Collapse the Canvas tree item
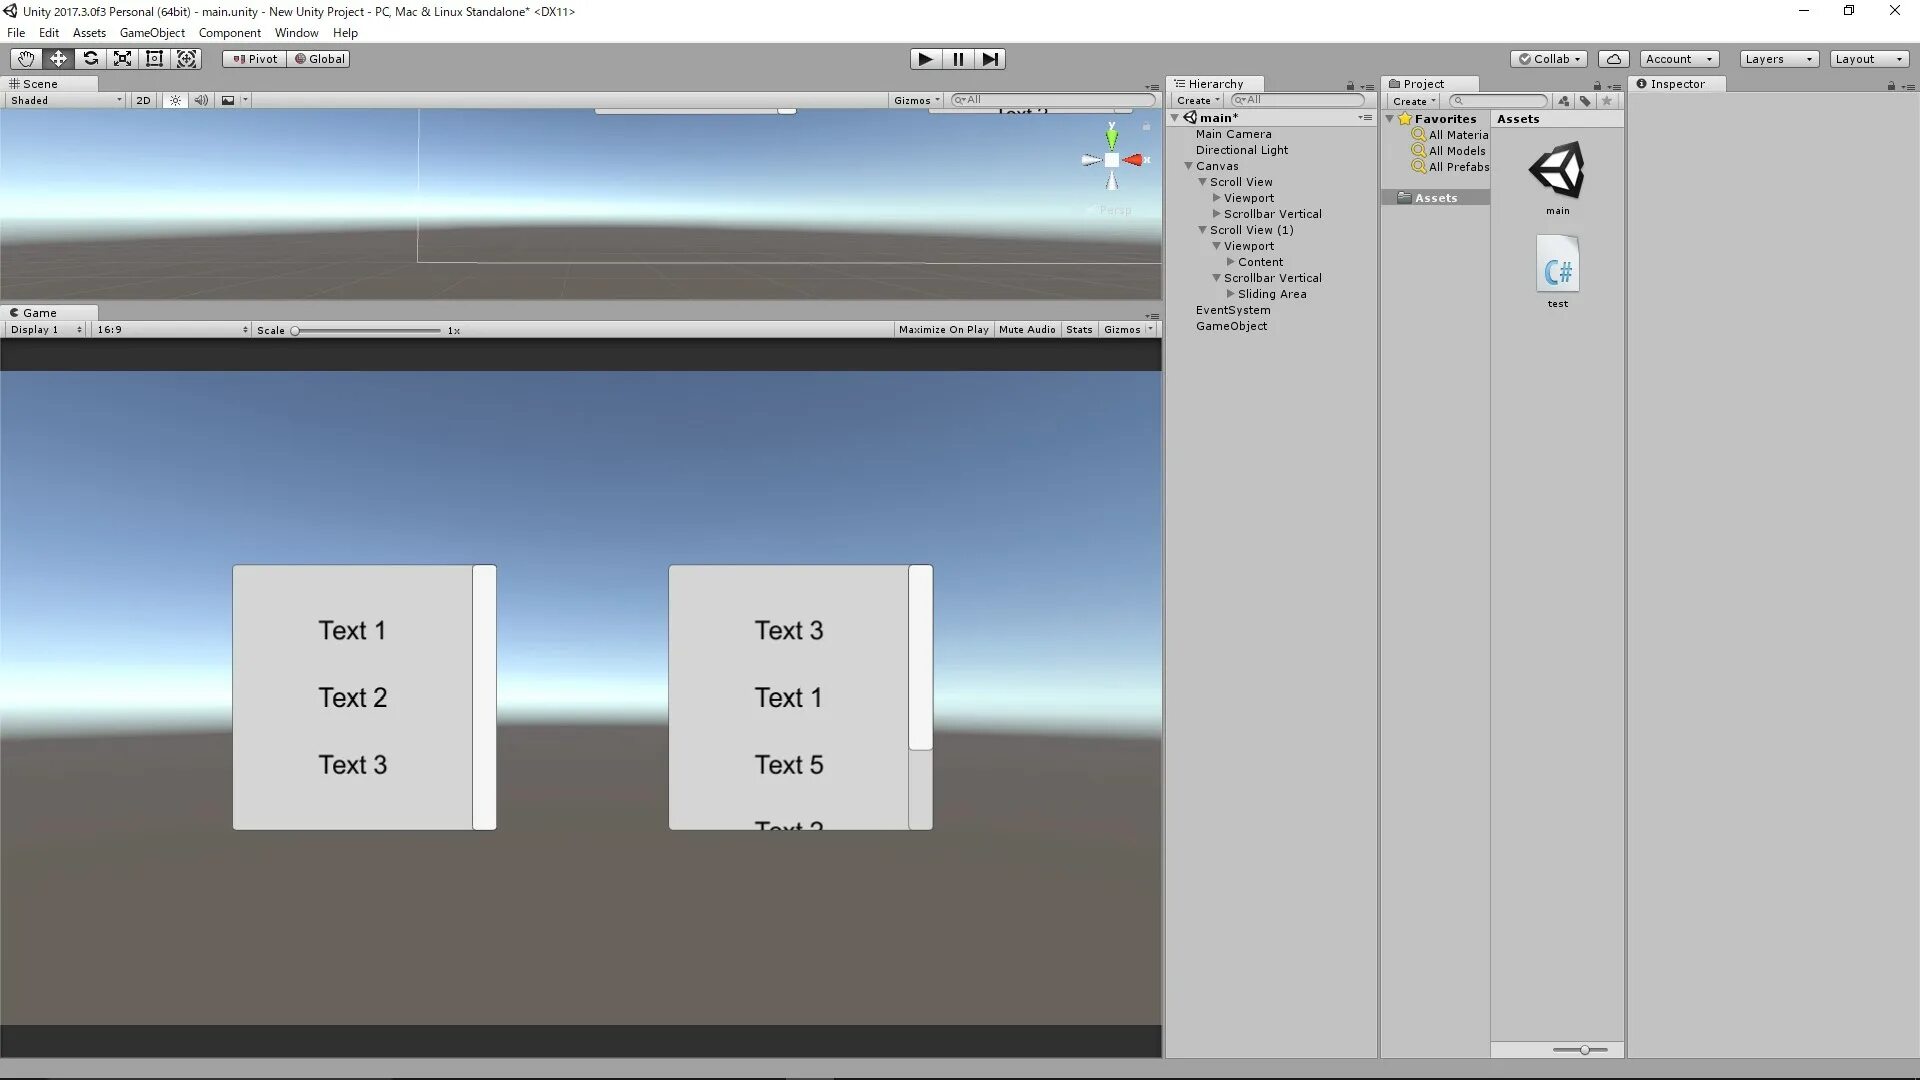 1189,166
